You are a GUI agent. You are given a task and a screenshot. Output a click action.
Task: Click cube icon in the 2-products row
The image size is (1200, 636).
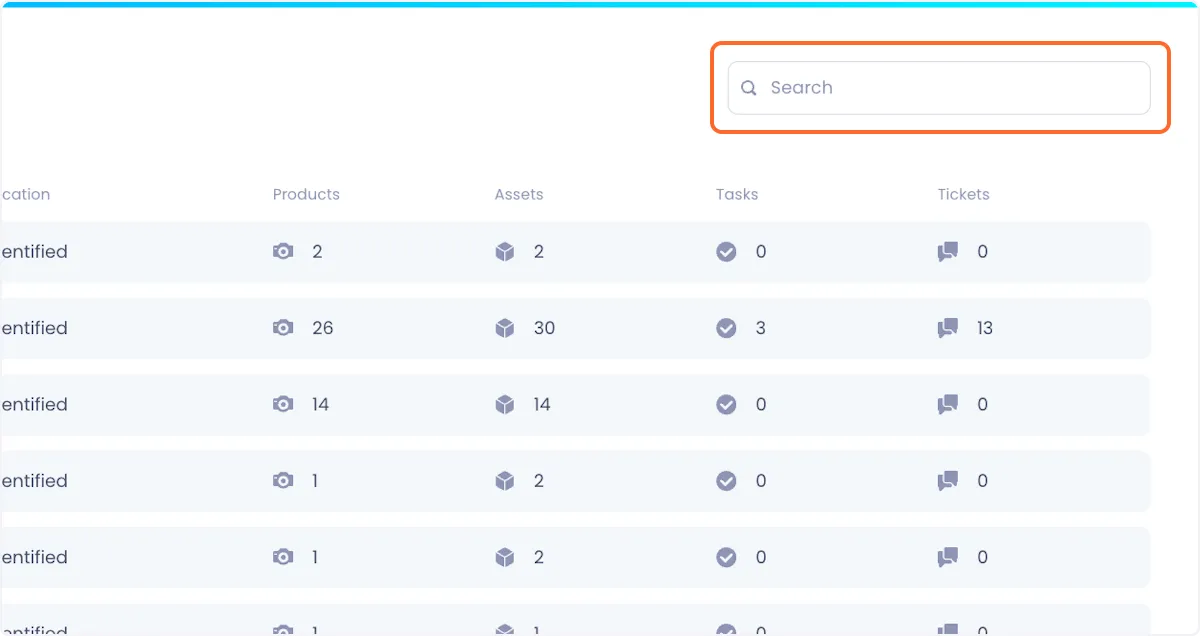coord(505,252)
